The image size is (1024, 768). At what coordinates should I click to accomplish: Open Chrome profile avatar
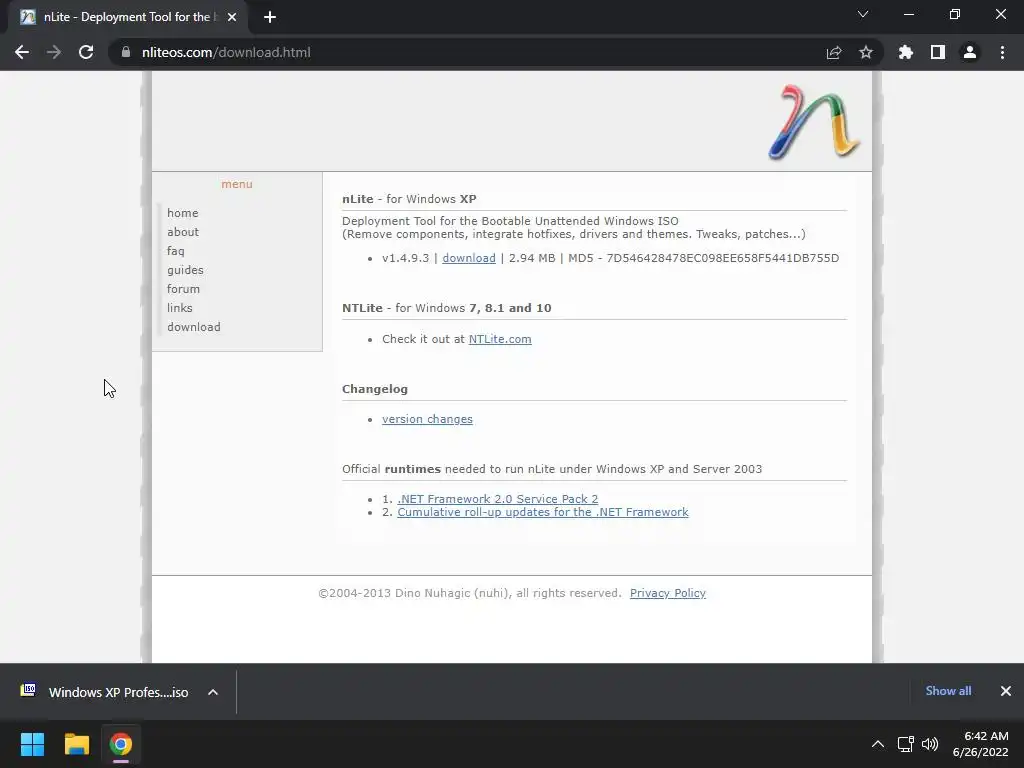point(970,52)
